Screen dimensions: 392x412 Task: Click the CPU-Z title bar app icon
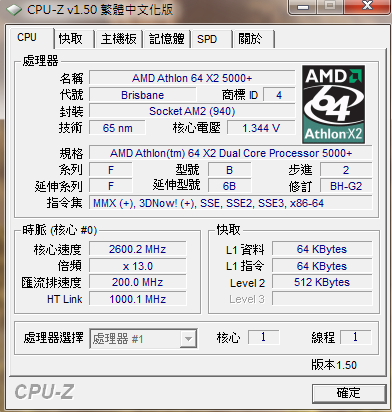15,10
